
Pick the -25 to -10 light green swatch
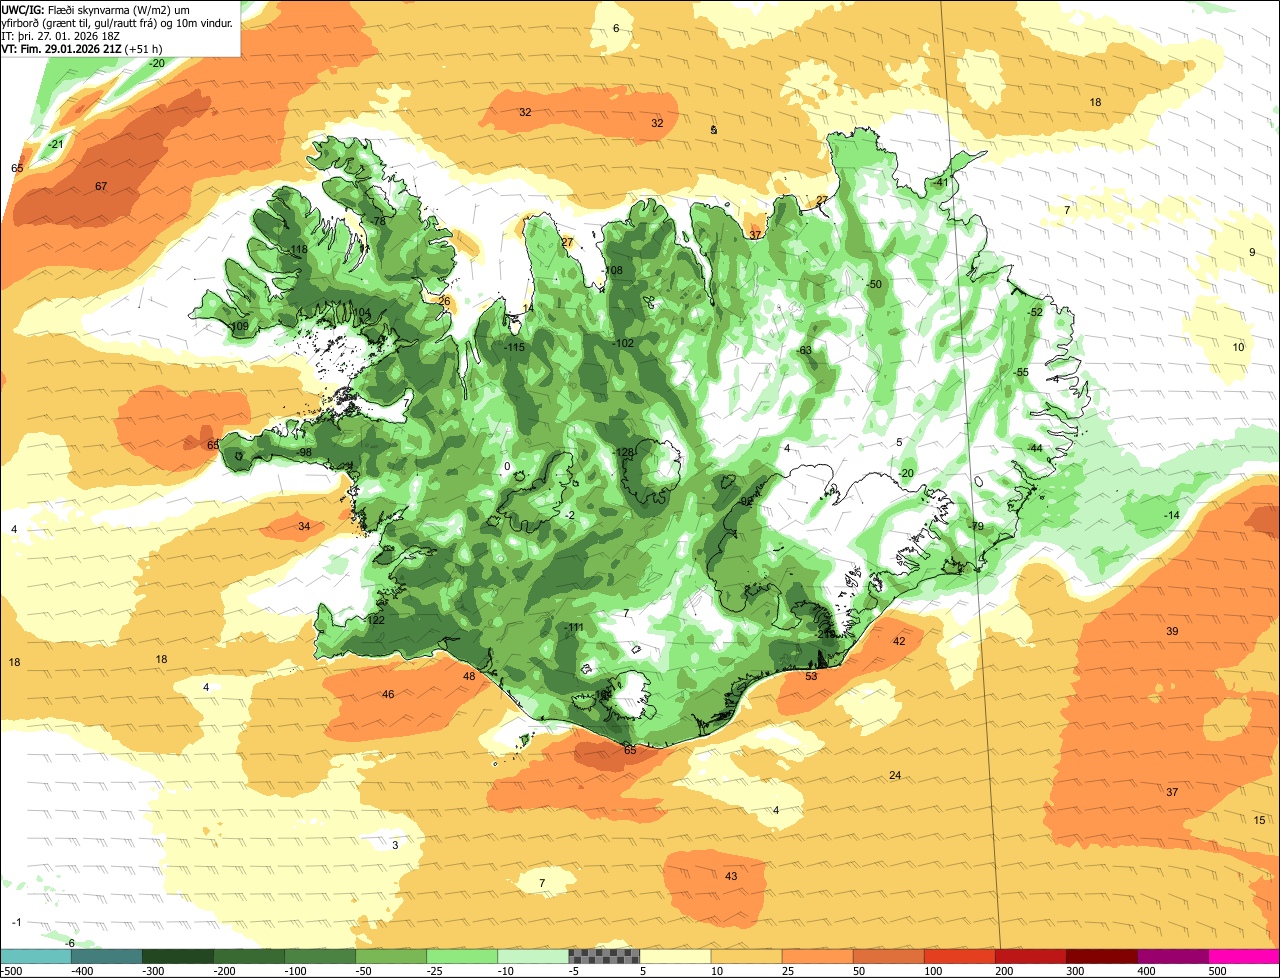[461, 956]
